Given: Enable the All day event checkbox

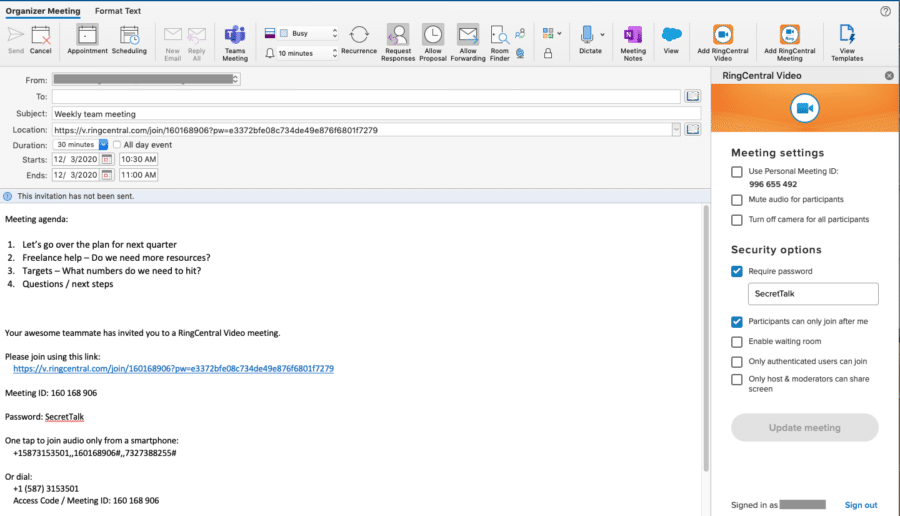Looking at the screenshot, I should [x=117, y=145].
